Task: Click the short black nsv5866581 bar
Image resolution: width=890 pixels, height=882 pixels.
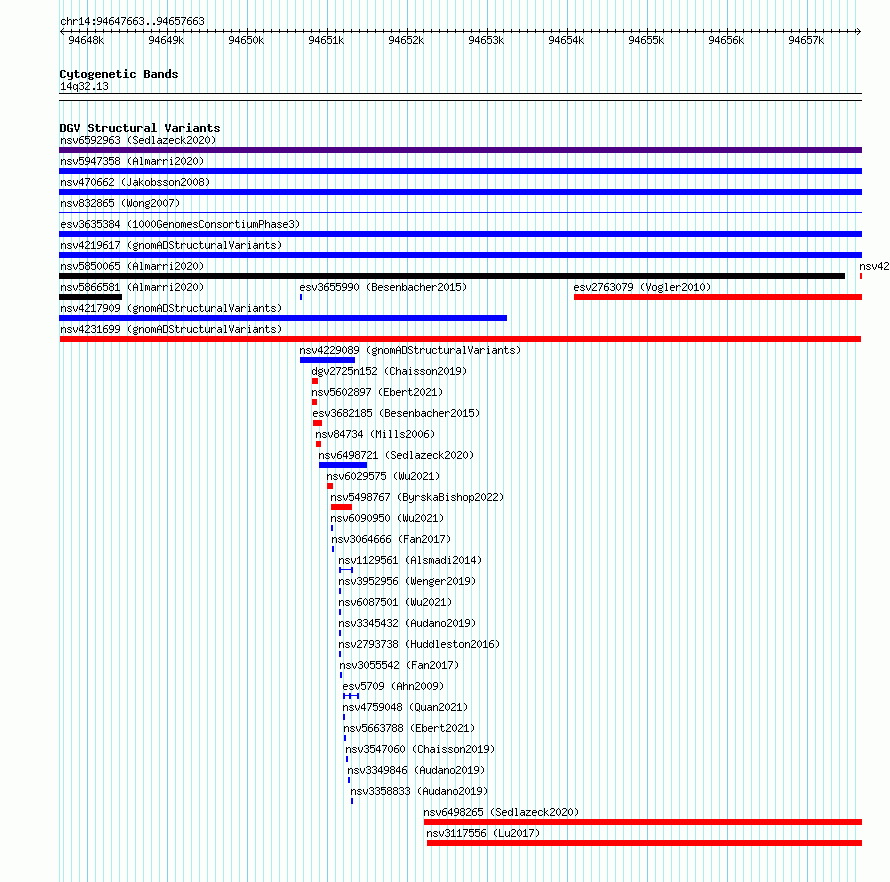Action: (x=90, y=297)
